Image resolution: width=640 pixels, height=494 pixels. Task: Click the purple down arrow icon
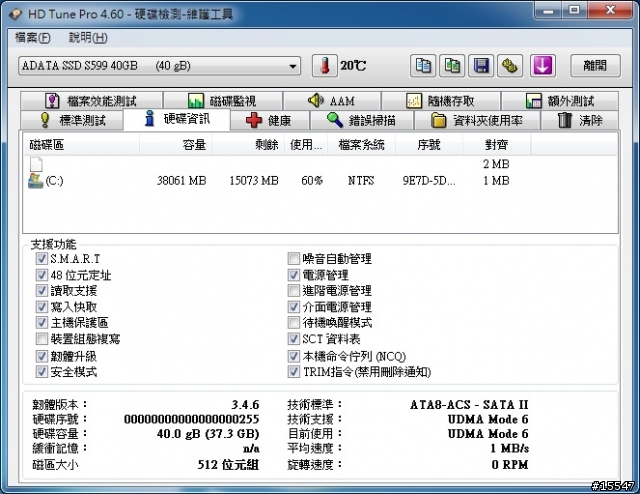click(x=542, y=66)
